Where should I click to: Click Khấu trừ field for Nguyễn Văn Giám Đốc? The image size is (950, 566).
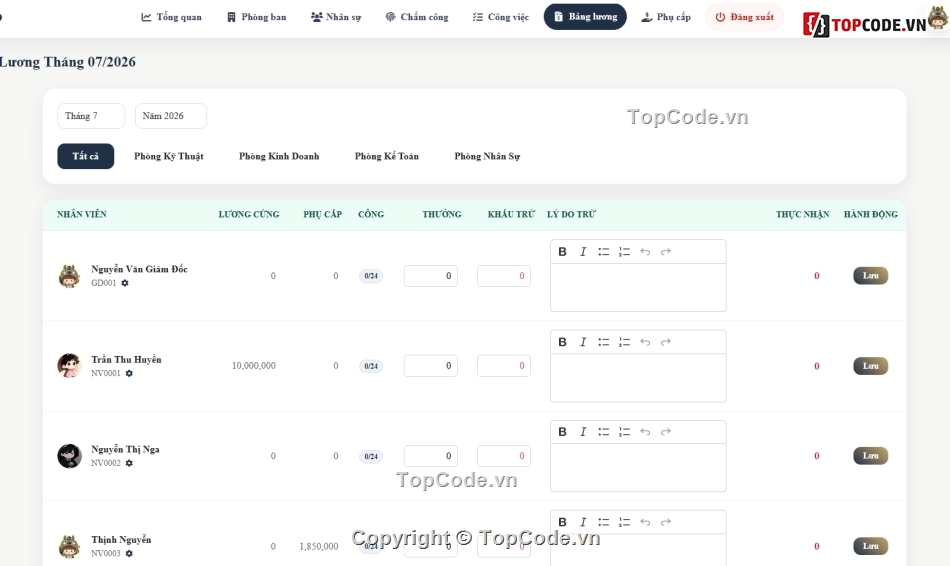504,276
